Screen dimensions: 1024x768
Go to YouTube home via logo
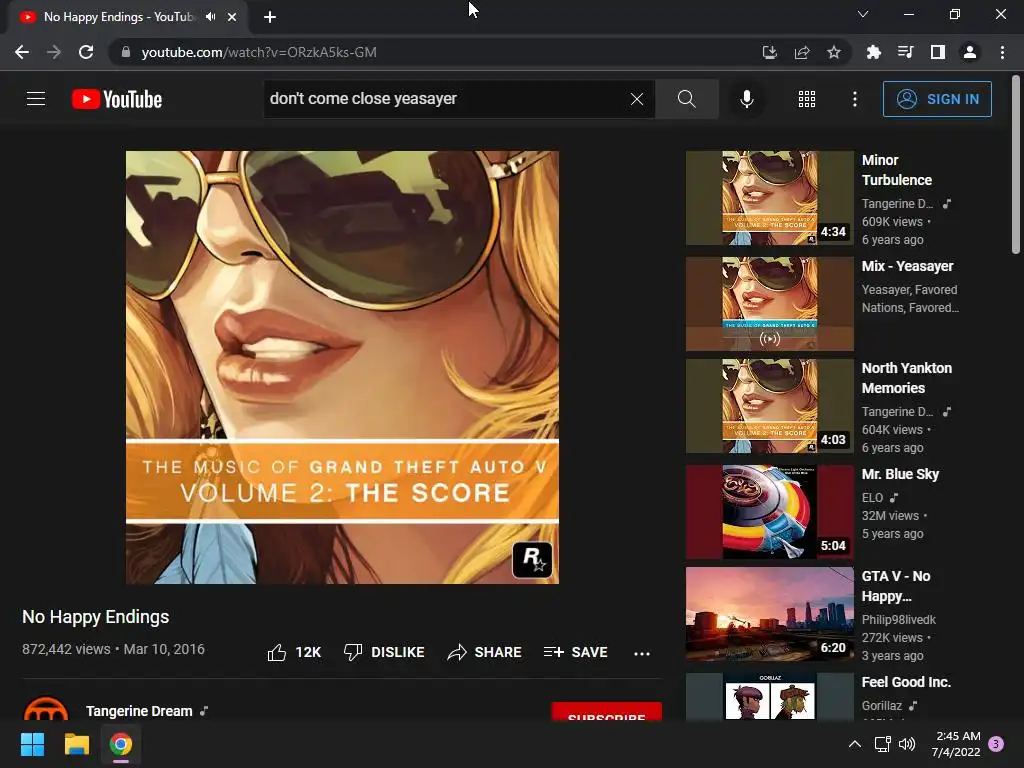(x=117, y=99)
